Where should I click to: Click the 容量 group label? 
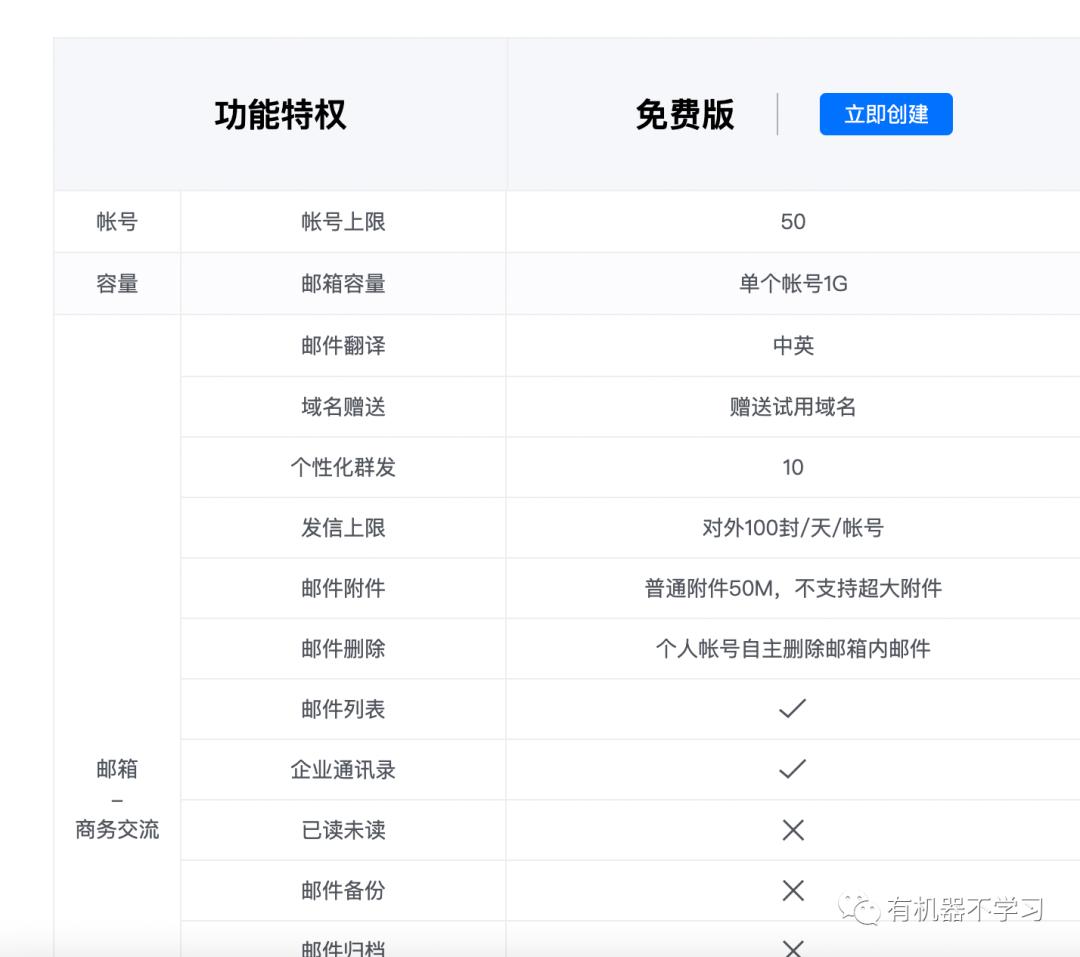(x=116, y=283)
